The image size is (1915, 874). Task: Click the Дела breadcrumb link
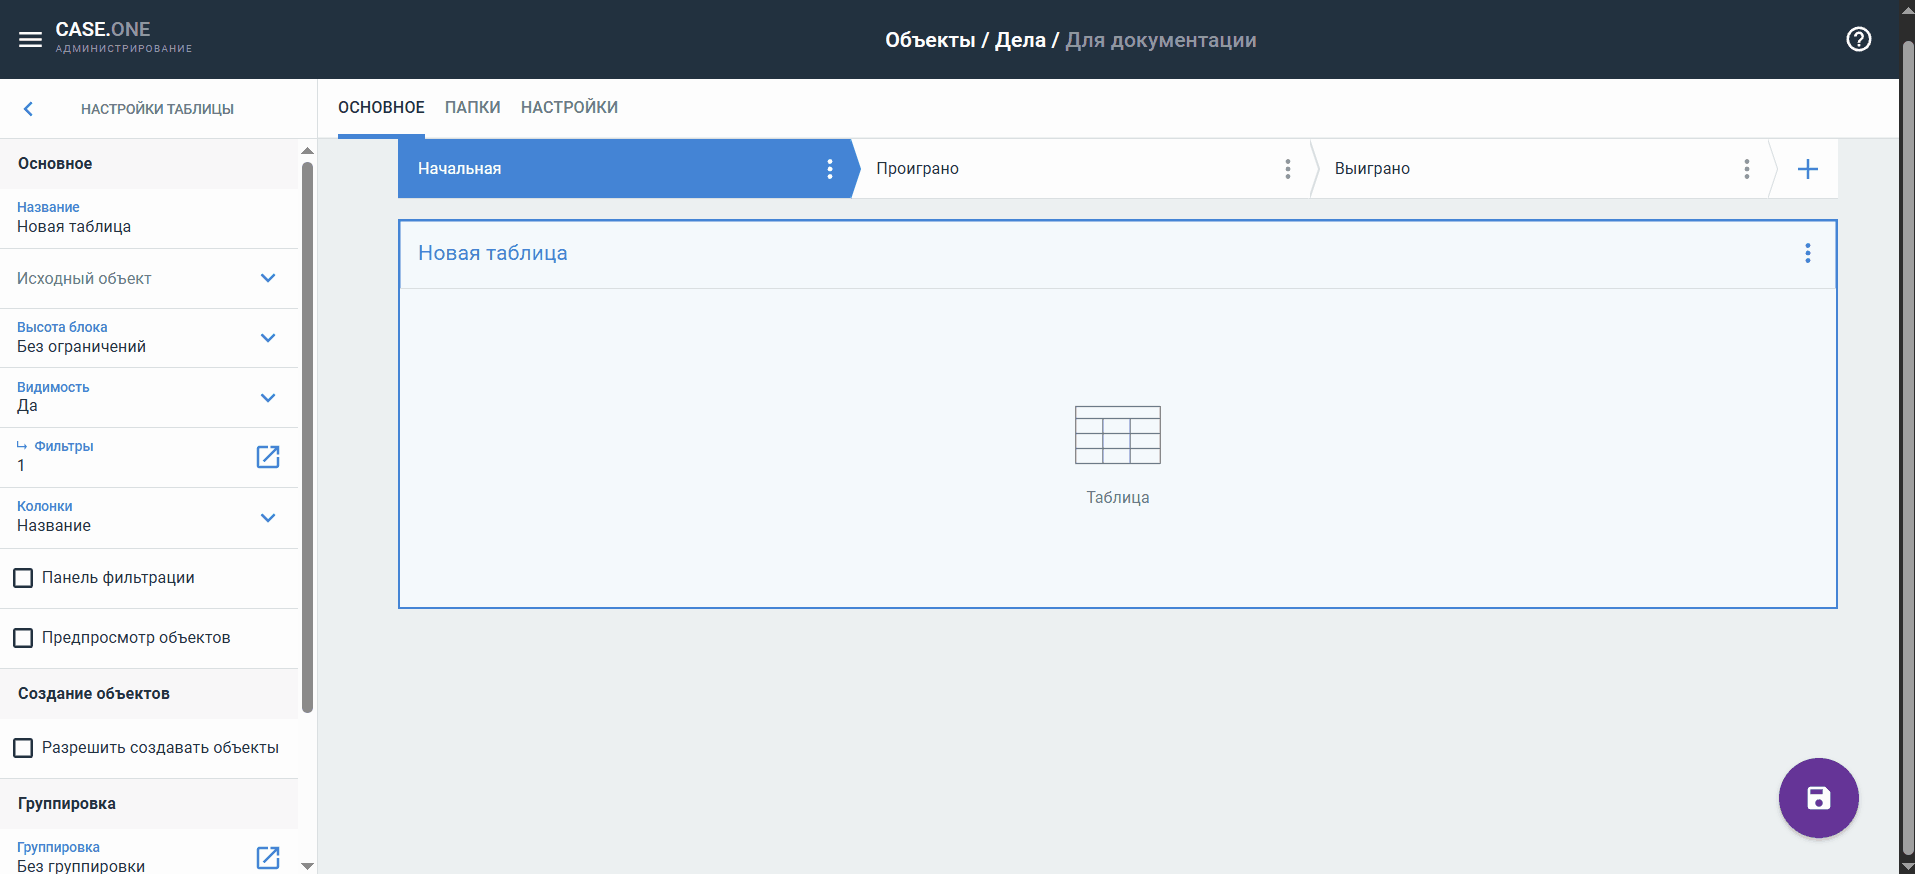(x=1019, y=40)
